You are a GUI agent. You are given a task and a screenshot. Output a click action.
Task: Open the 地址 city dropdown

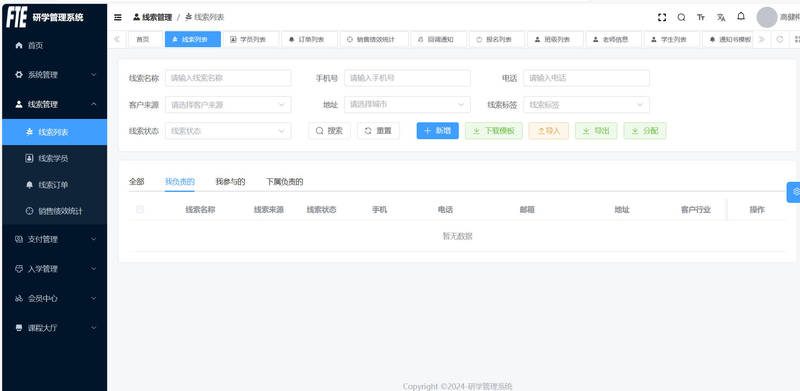[x=407, y=105]
